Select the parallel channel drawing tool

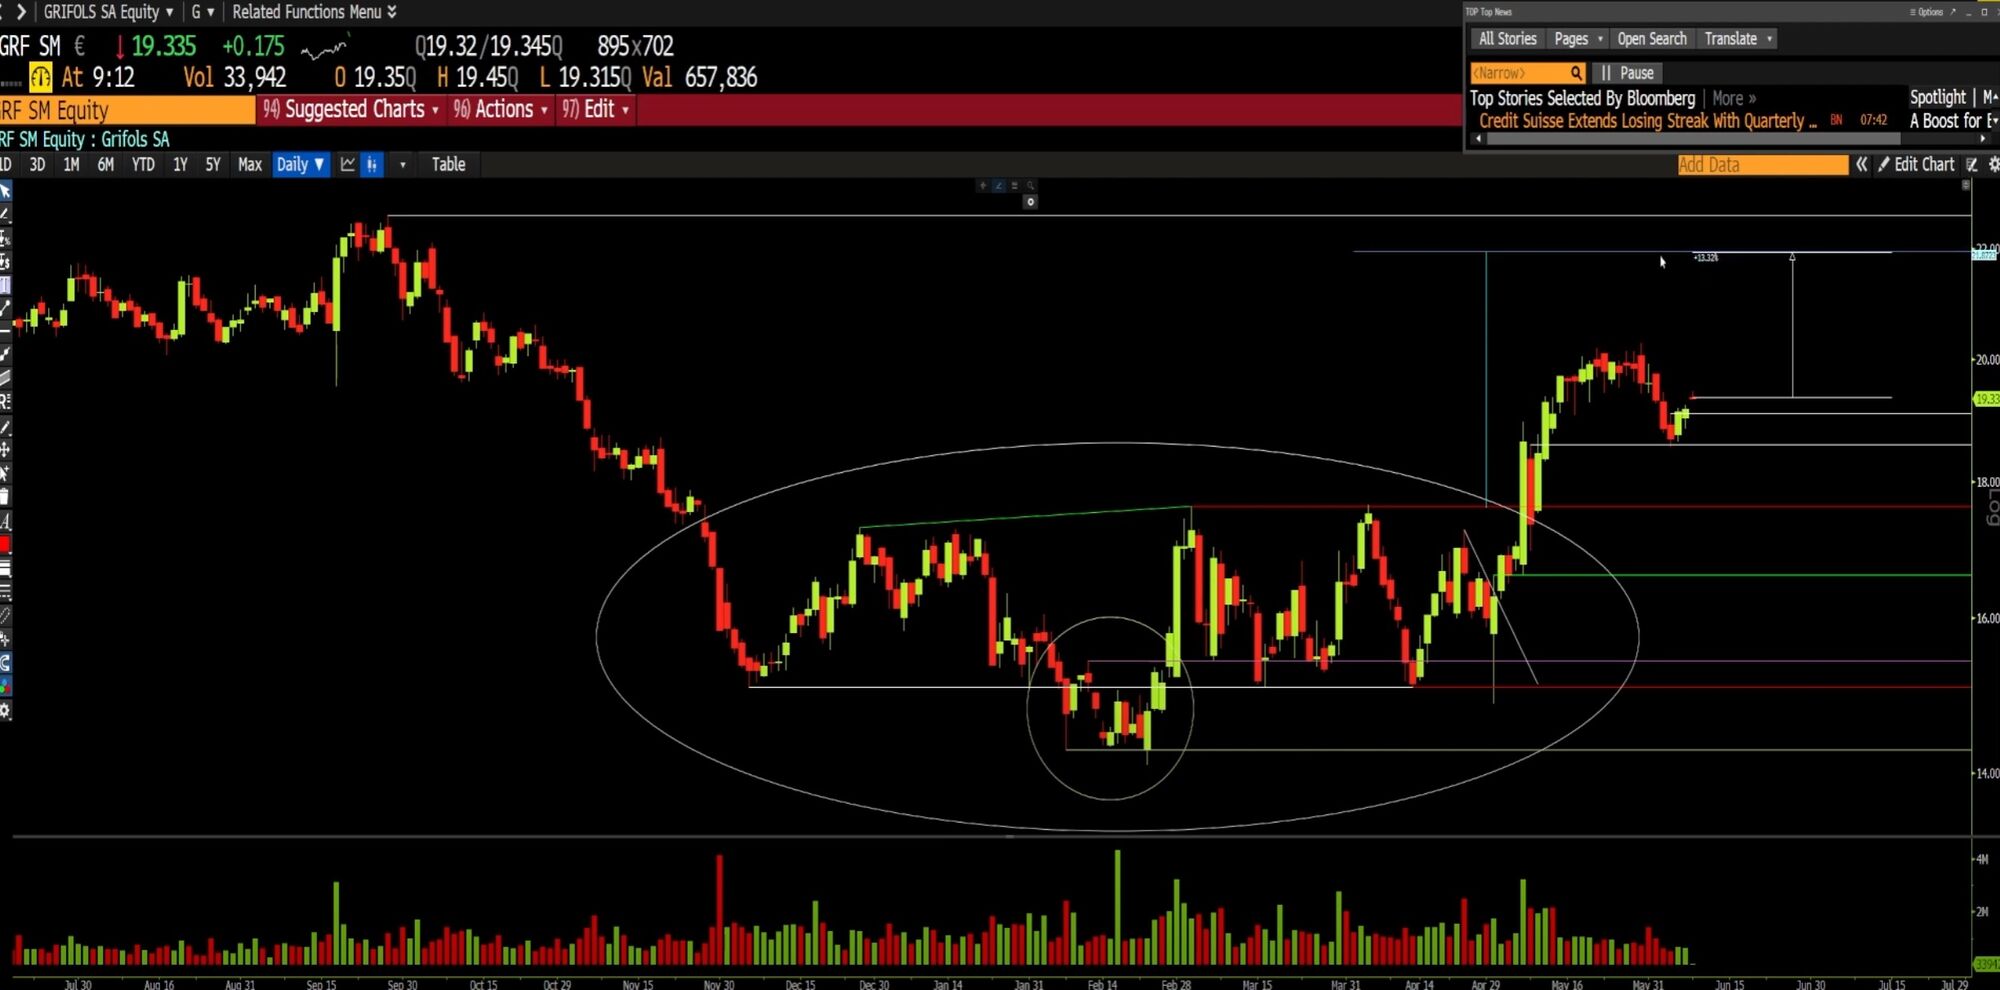click(x=5, y=378)
